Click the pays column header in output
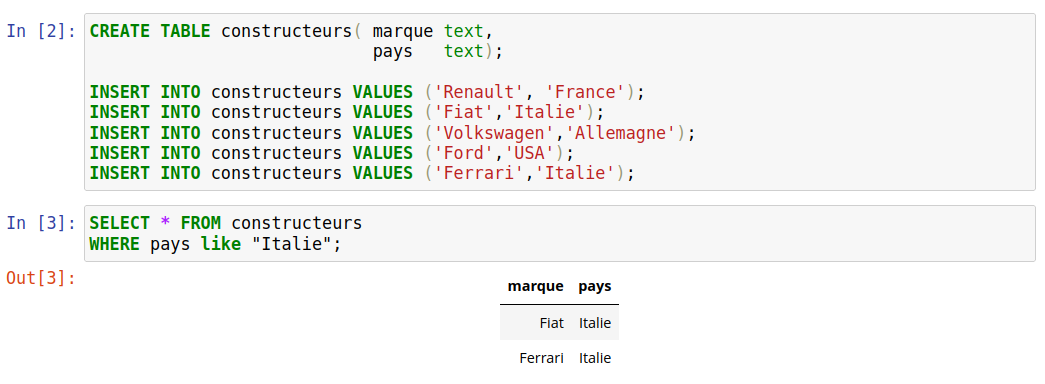 click(594, 287)
